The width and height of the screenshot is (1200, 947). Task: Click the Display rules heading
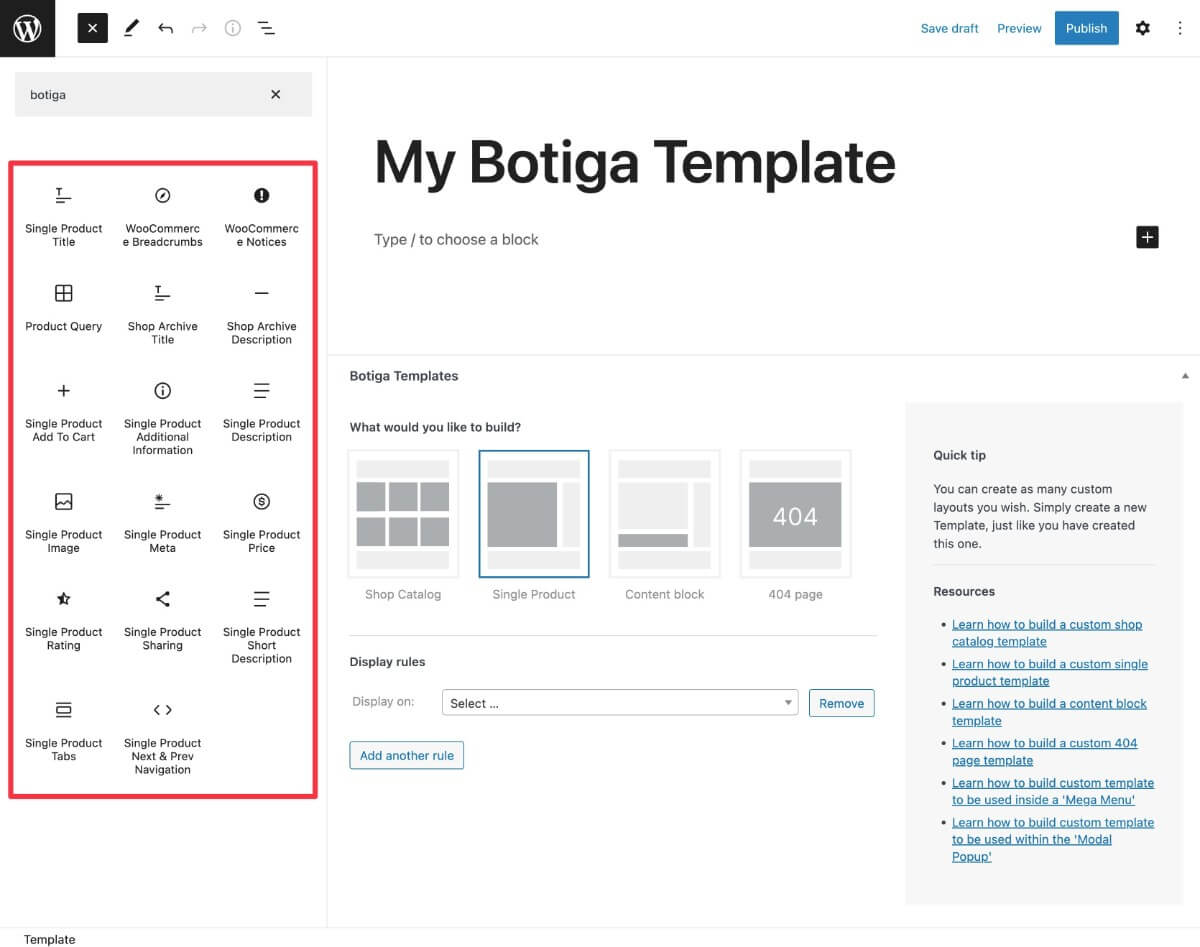point(387,661)
